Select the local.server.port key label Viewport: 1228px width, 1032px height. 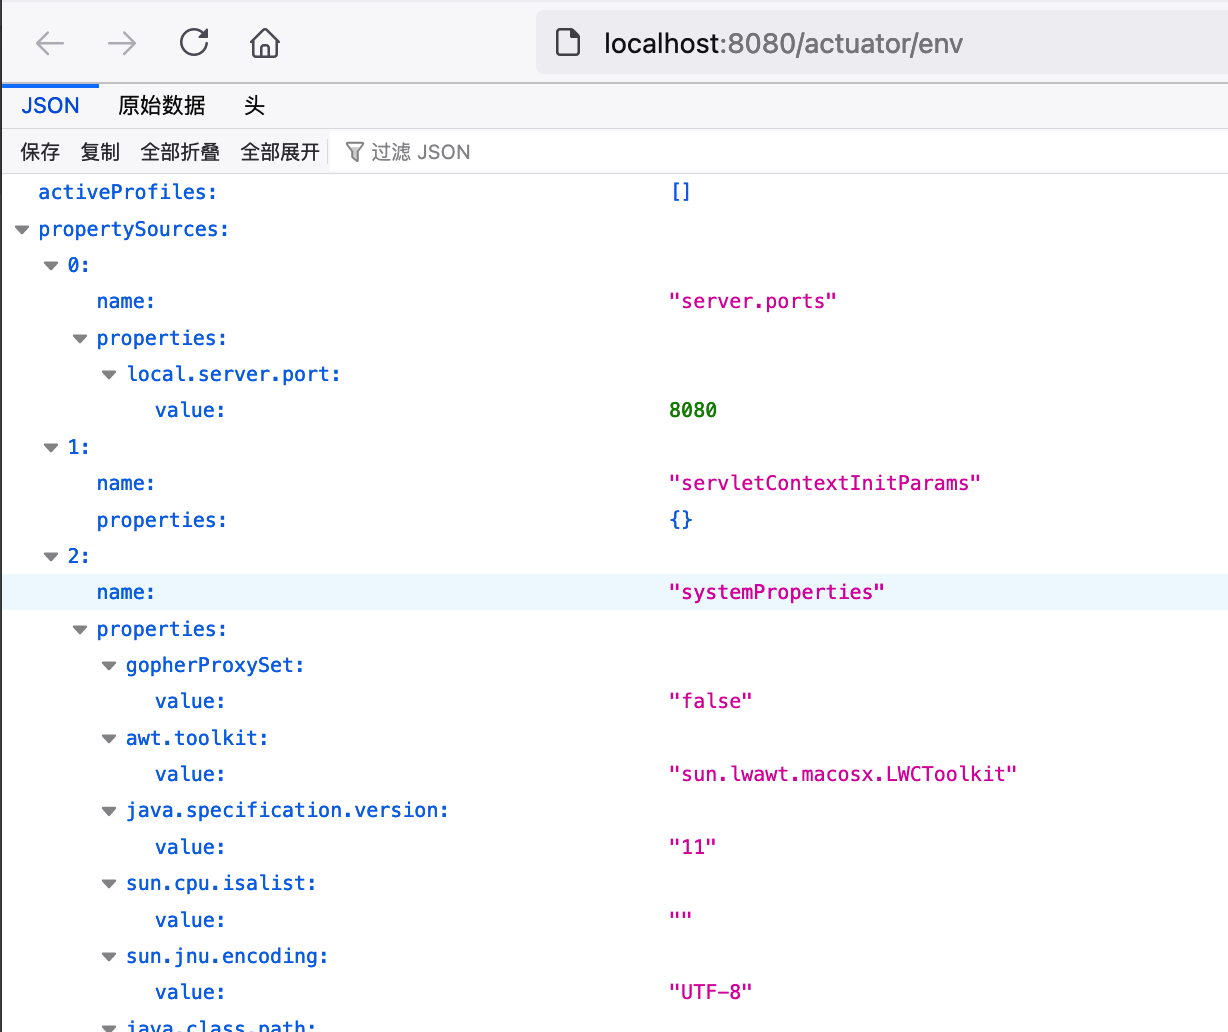[x=234, y=374]
